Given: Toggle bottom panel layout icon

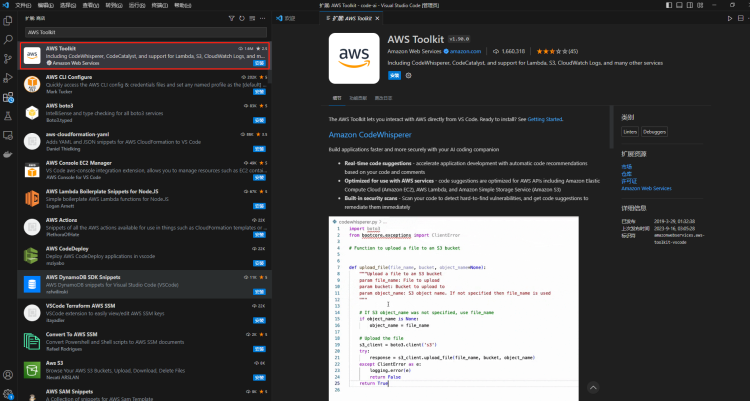Looking at the screenshot, I should coord(679,5).
